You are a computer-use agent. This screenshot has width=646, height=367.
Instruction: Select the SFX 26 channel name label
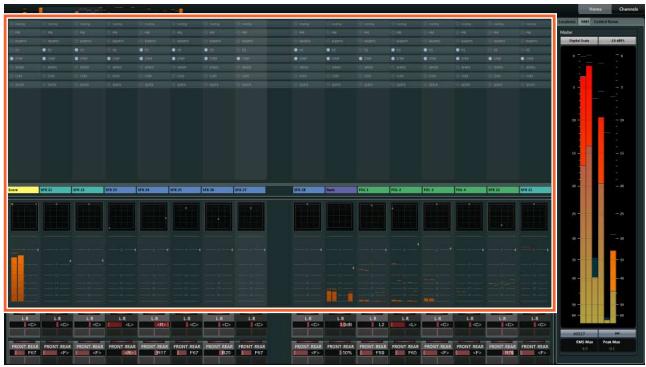217,190
